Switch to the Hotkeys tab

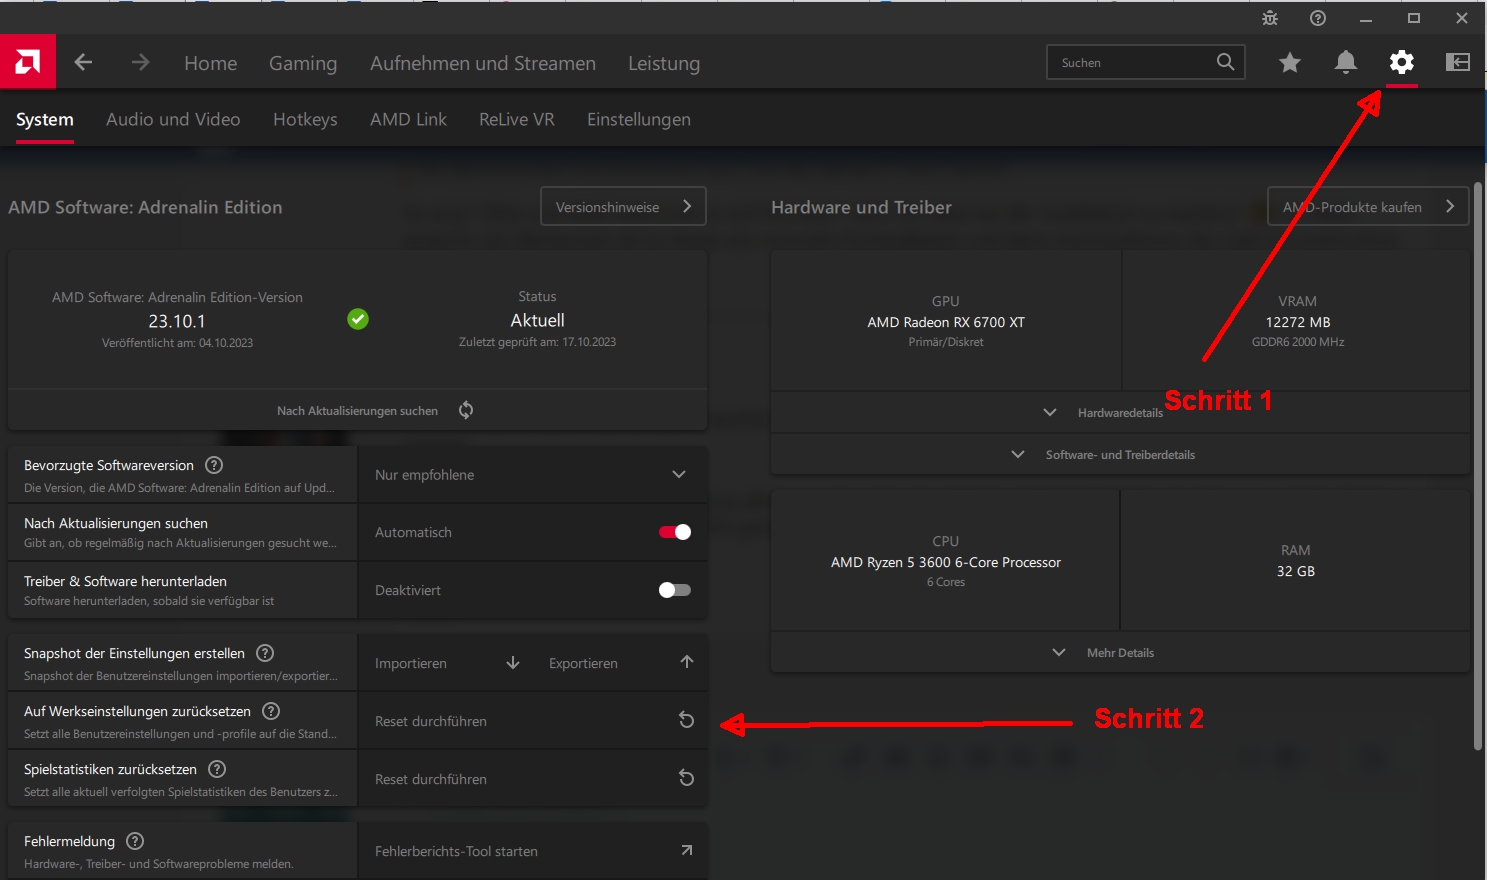[x=305, y=119]
